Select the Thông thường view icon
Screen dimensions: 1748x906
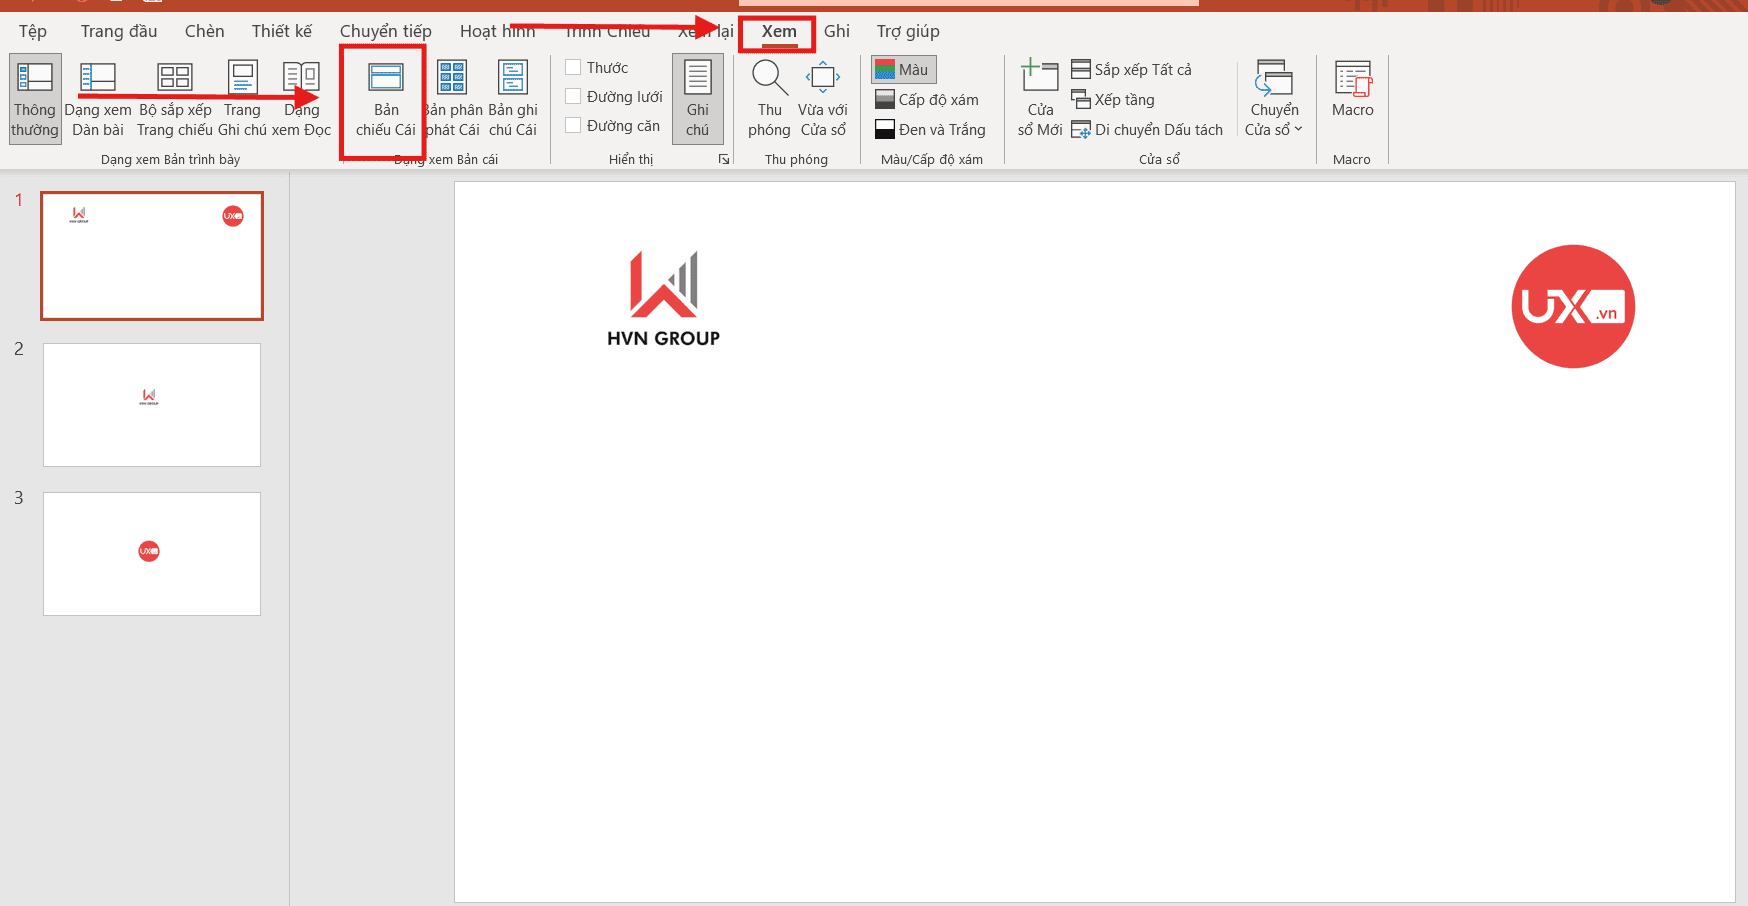pos(34,98)
